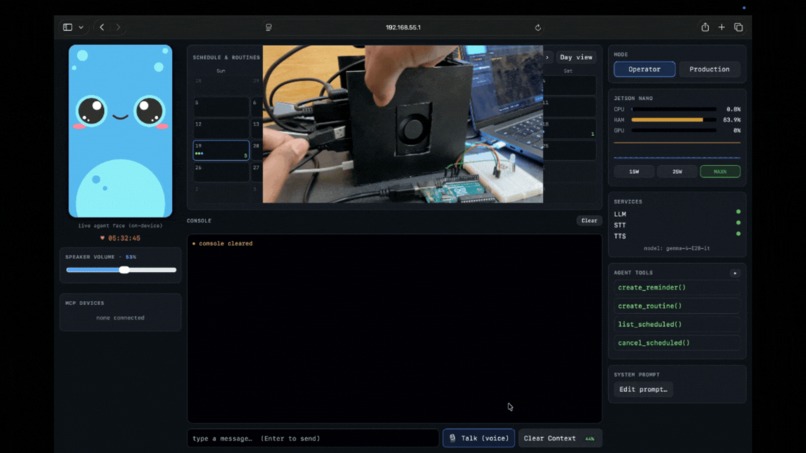
Task: Open the browser share icon
Action: click(x=705, y=27)
